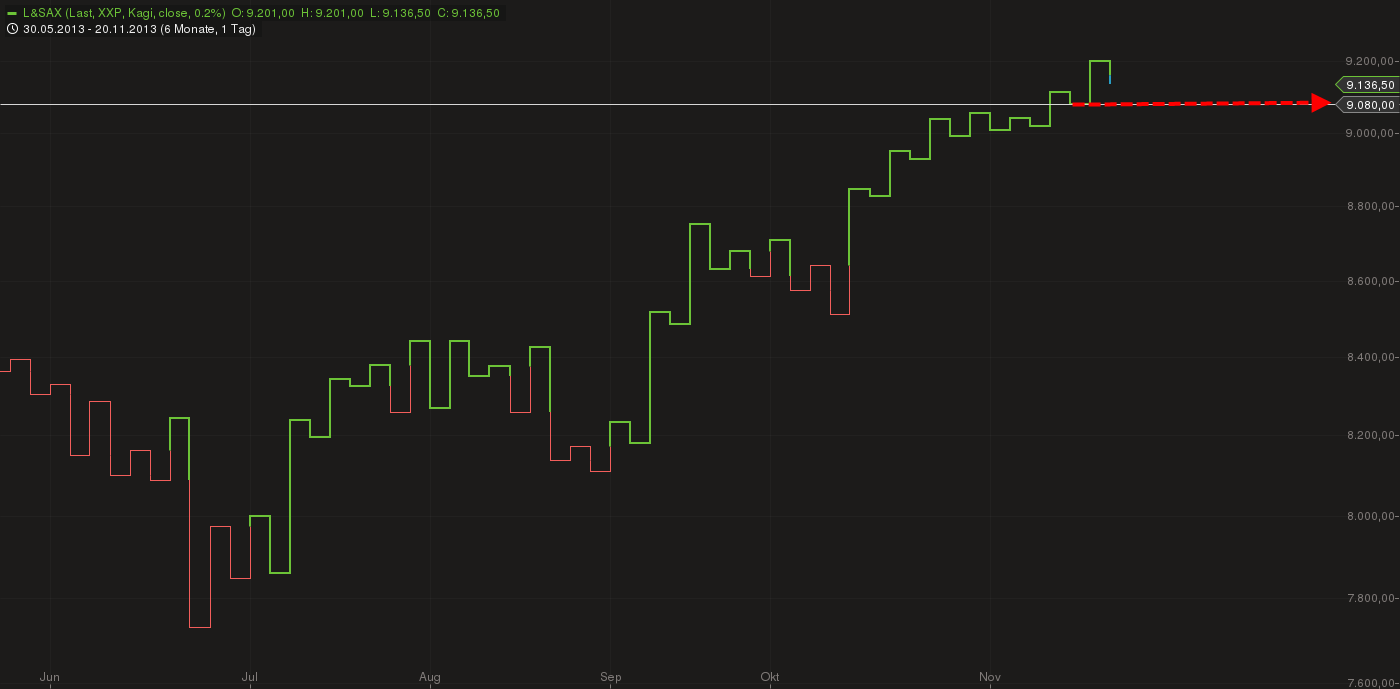The height and width of the screenshot is (689, 1400).
Task: Click the Sep label on the time axis
Action: (x=611, y=677)
